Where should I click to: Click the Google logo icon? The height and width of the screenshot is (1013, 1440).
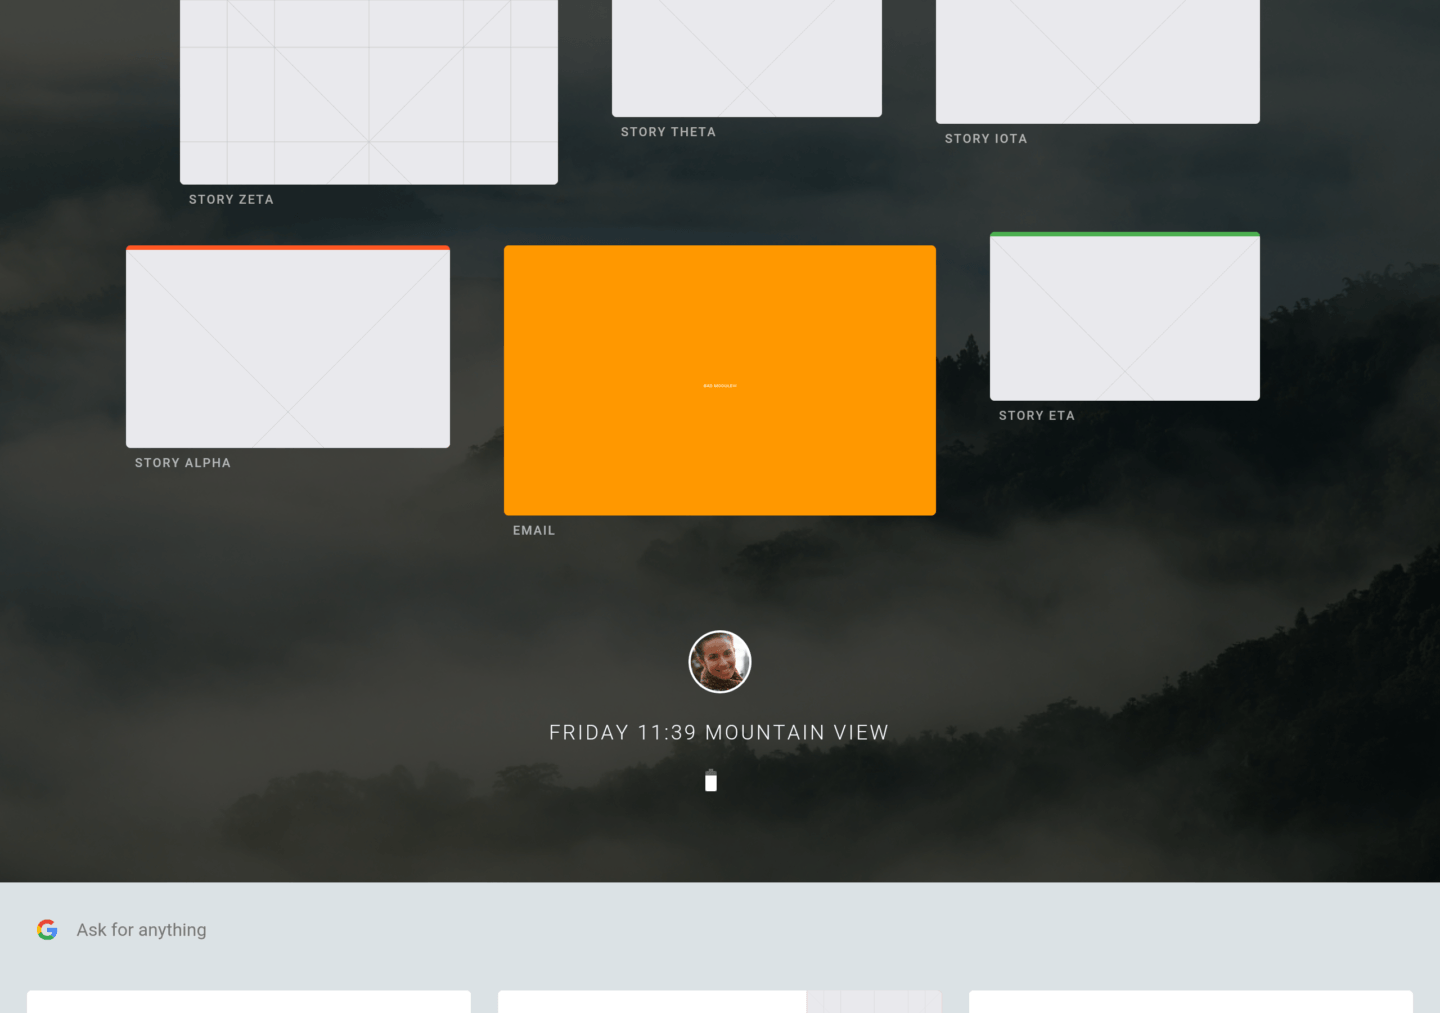click(x=47, y=930)
